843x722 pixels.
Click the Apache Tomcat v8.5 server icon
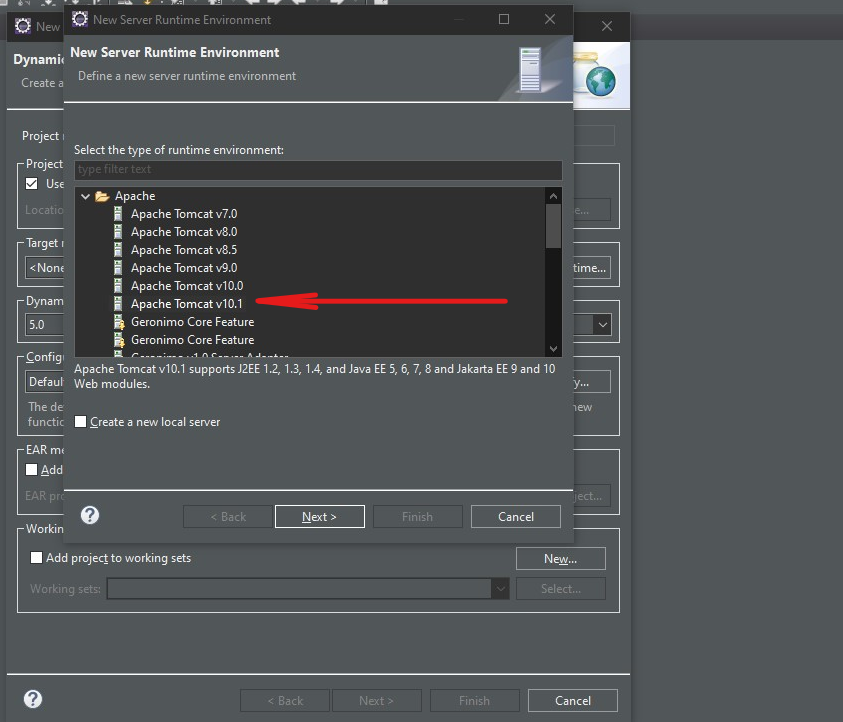119,250
